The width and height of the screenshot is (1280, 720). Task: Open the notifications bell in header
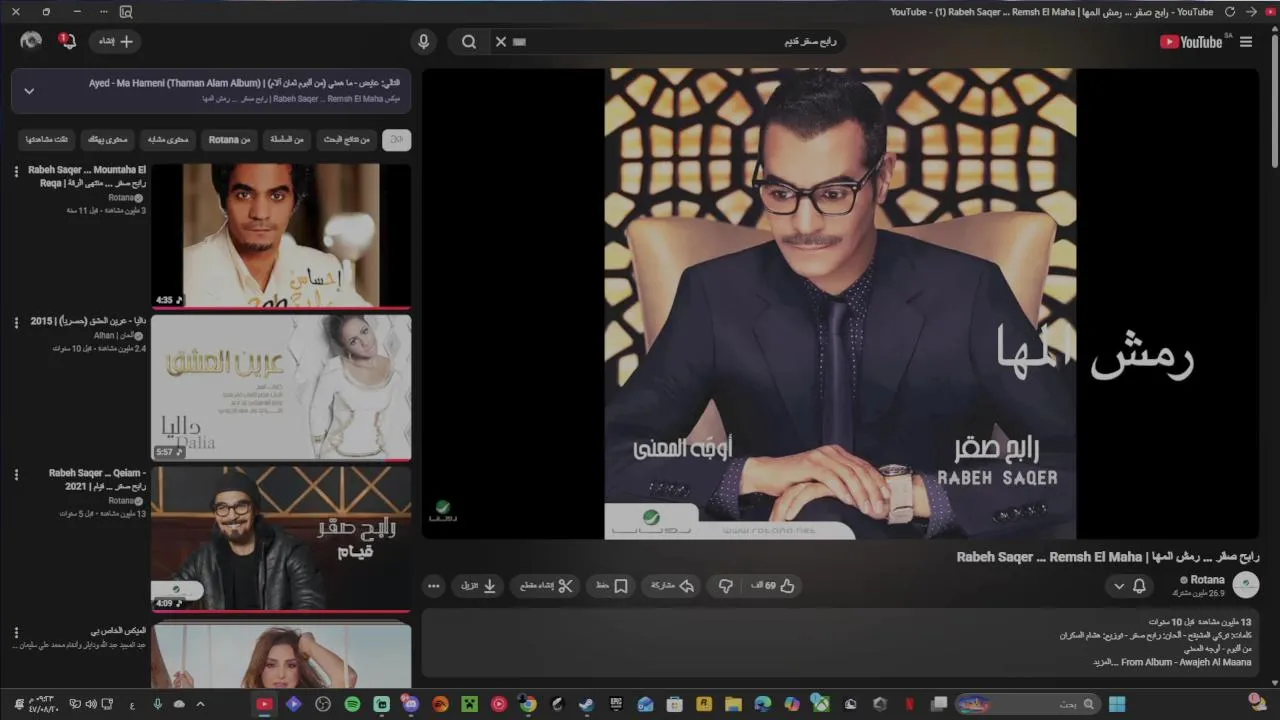(x=67, y=41)
